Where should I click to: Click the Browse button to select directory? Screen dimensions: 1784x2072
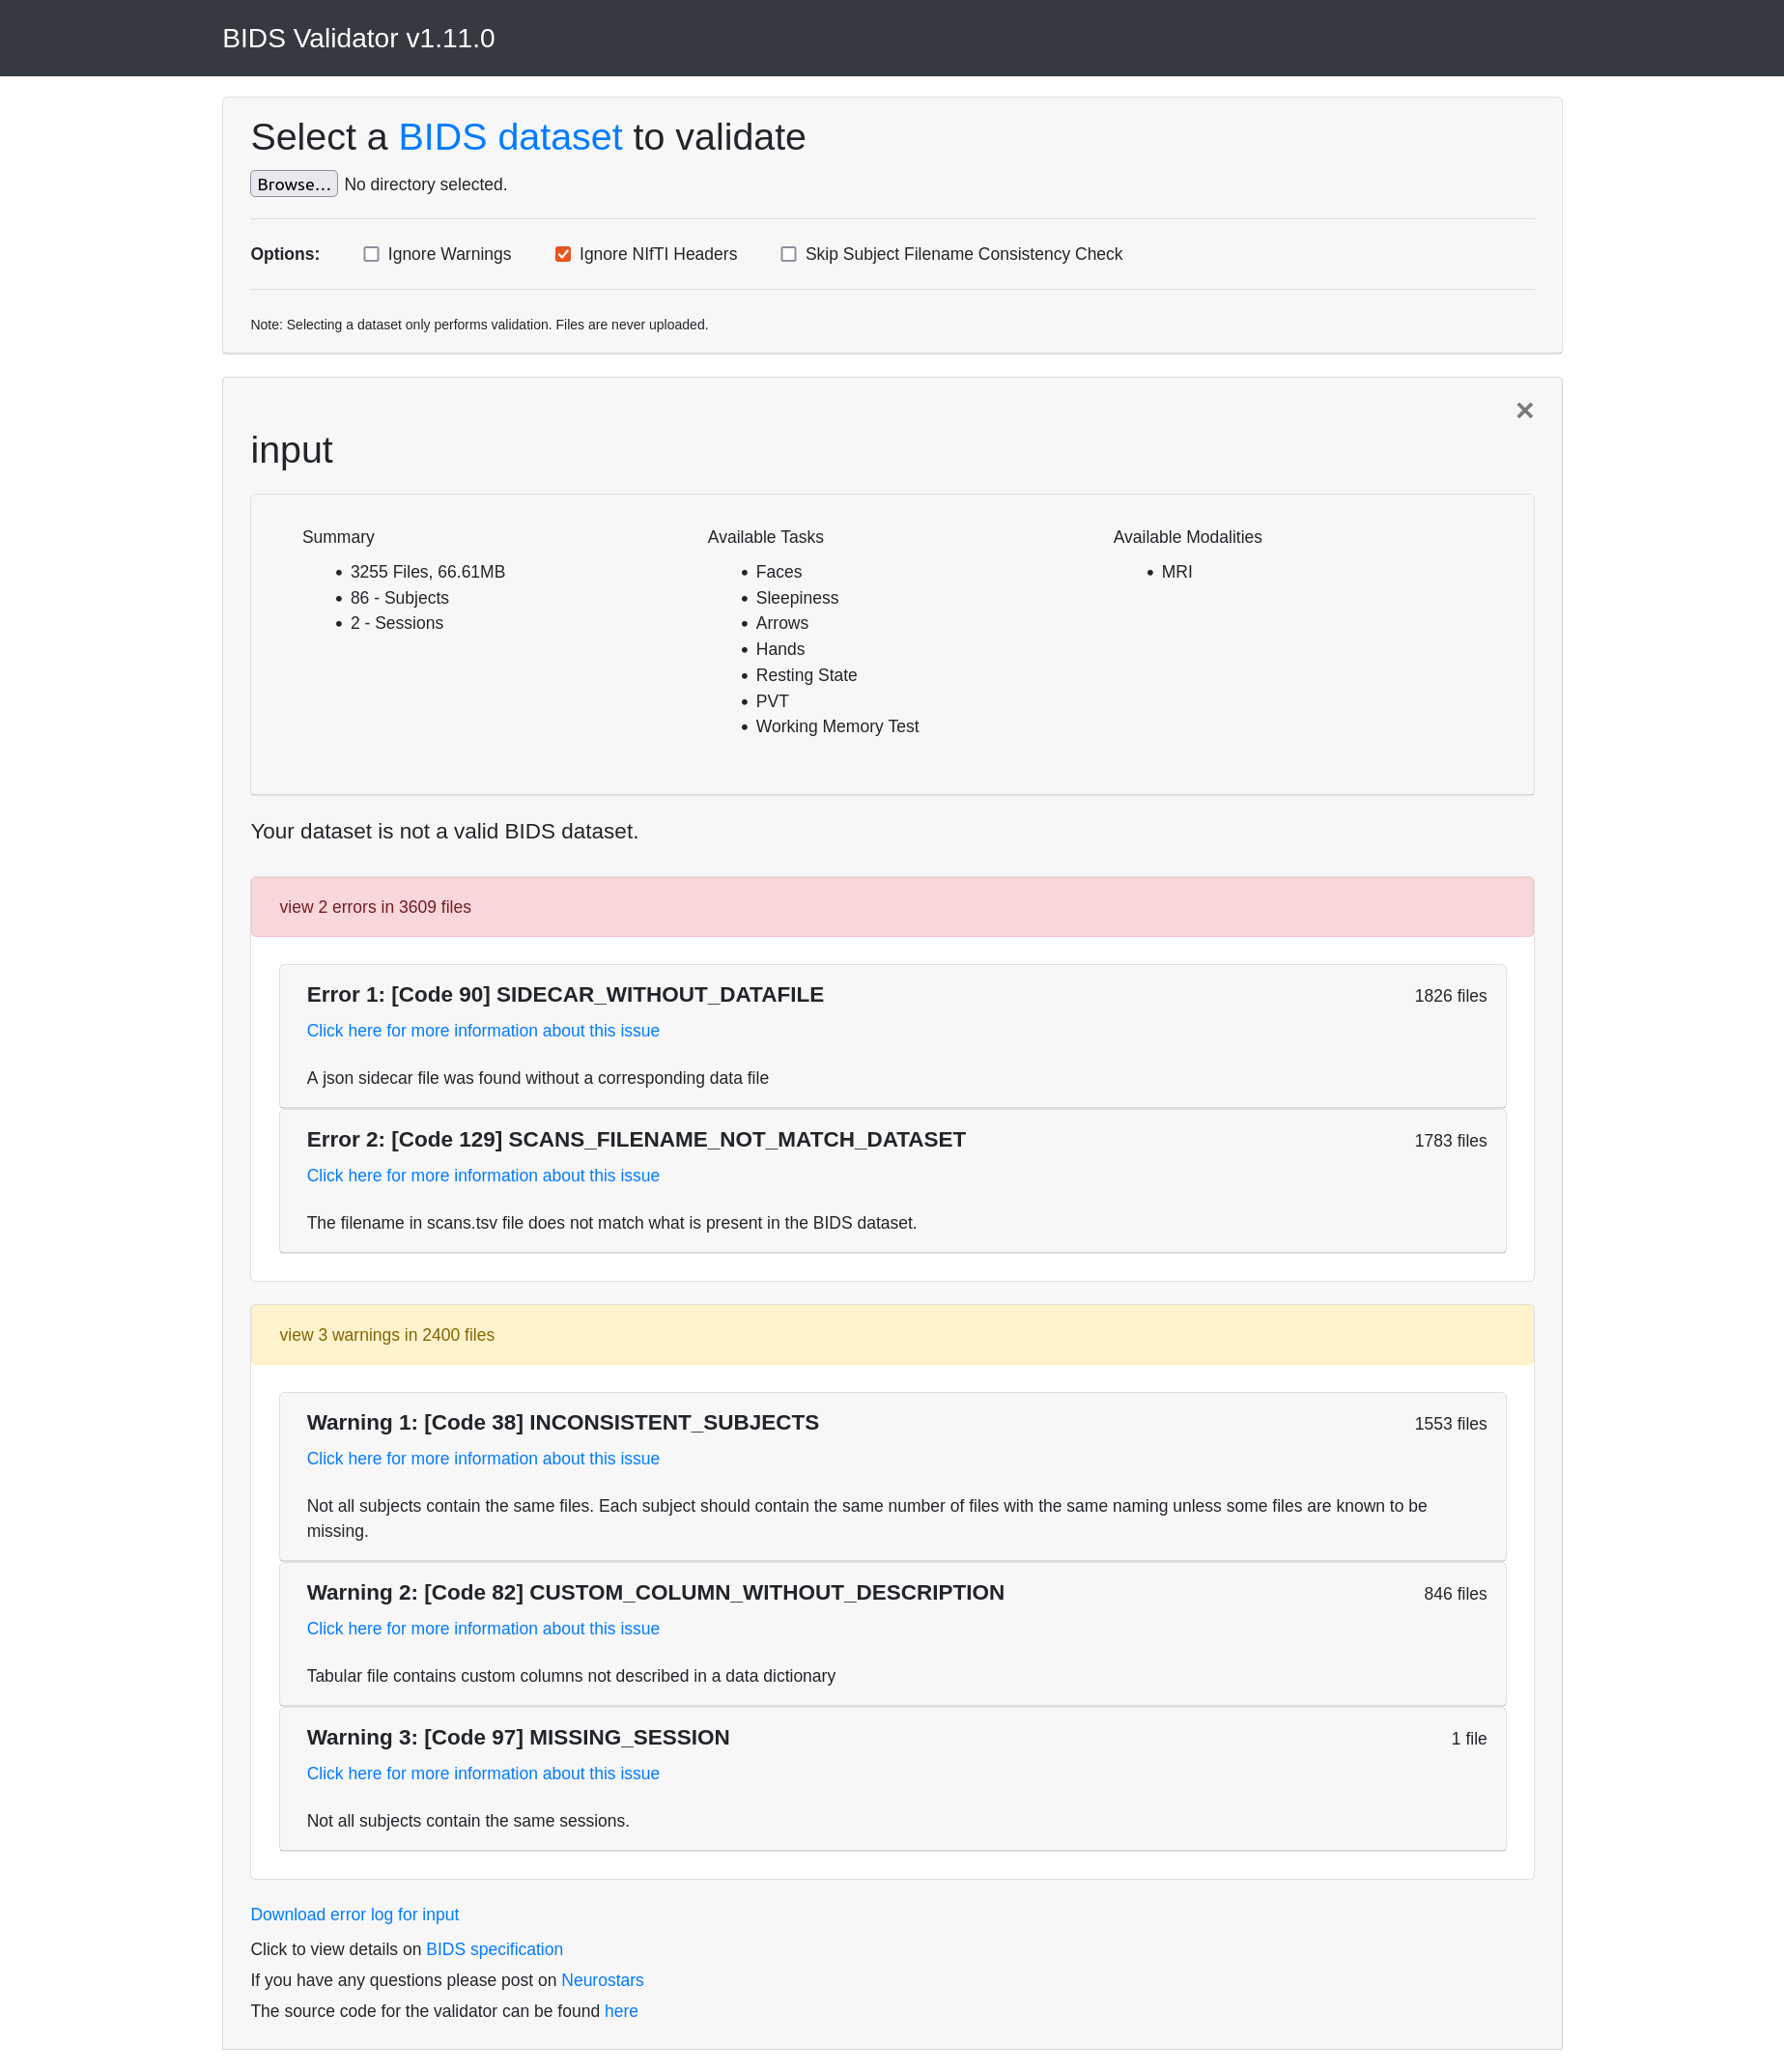tap(293, 184)
